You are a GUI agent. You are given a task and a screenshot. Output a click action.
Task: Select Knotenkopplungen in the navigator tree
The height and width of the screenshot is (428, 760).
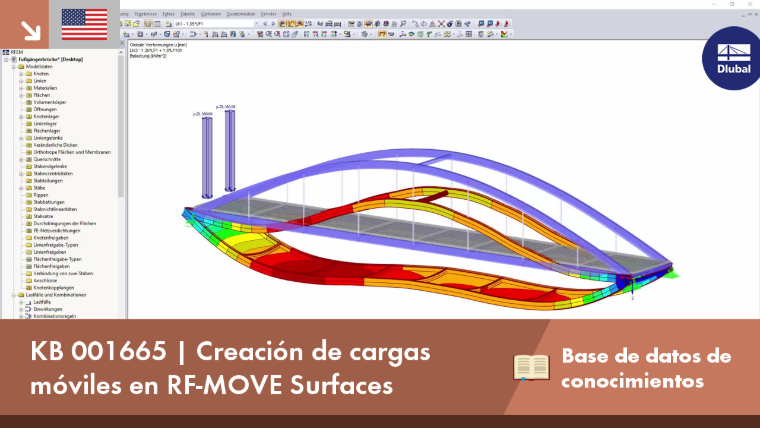coord(54,287)
